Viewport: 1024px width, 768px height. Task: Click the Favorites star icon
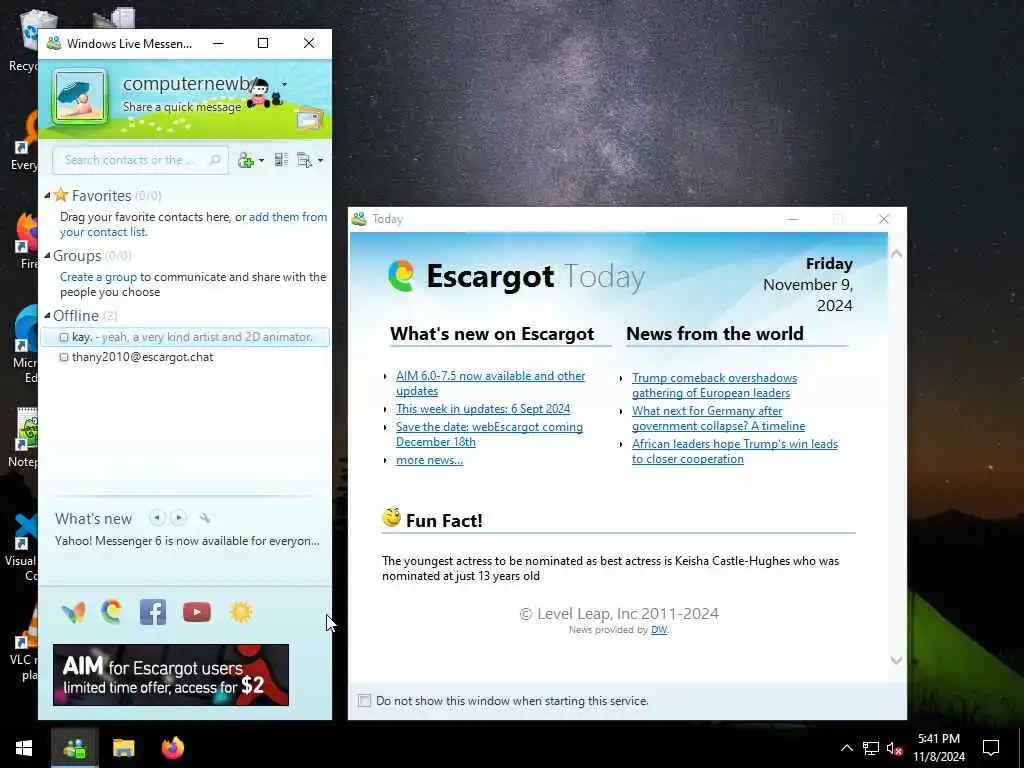point(61,195)
